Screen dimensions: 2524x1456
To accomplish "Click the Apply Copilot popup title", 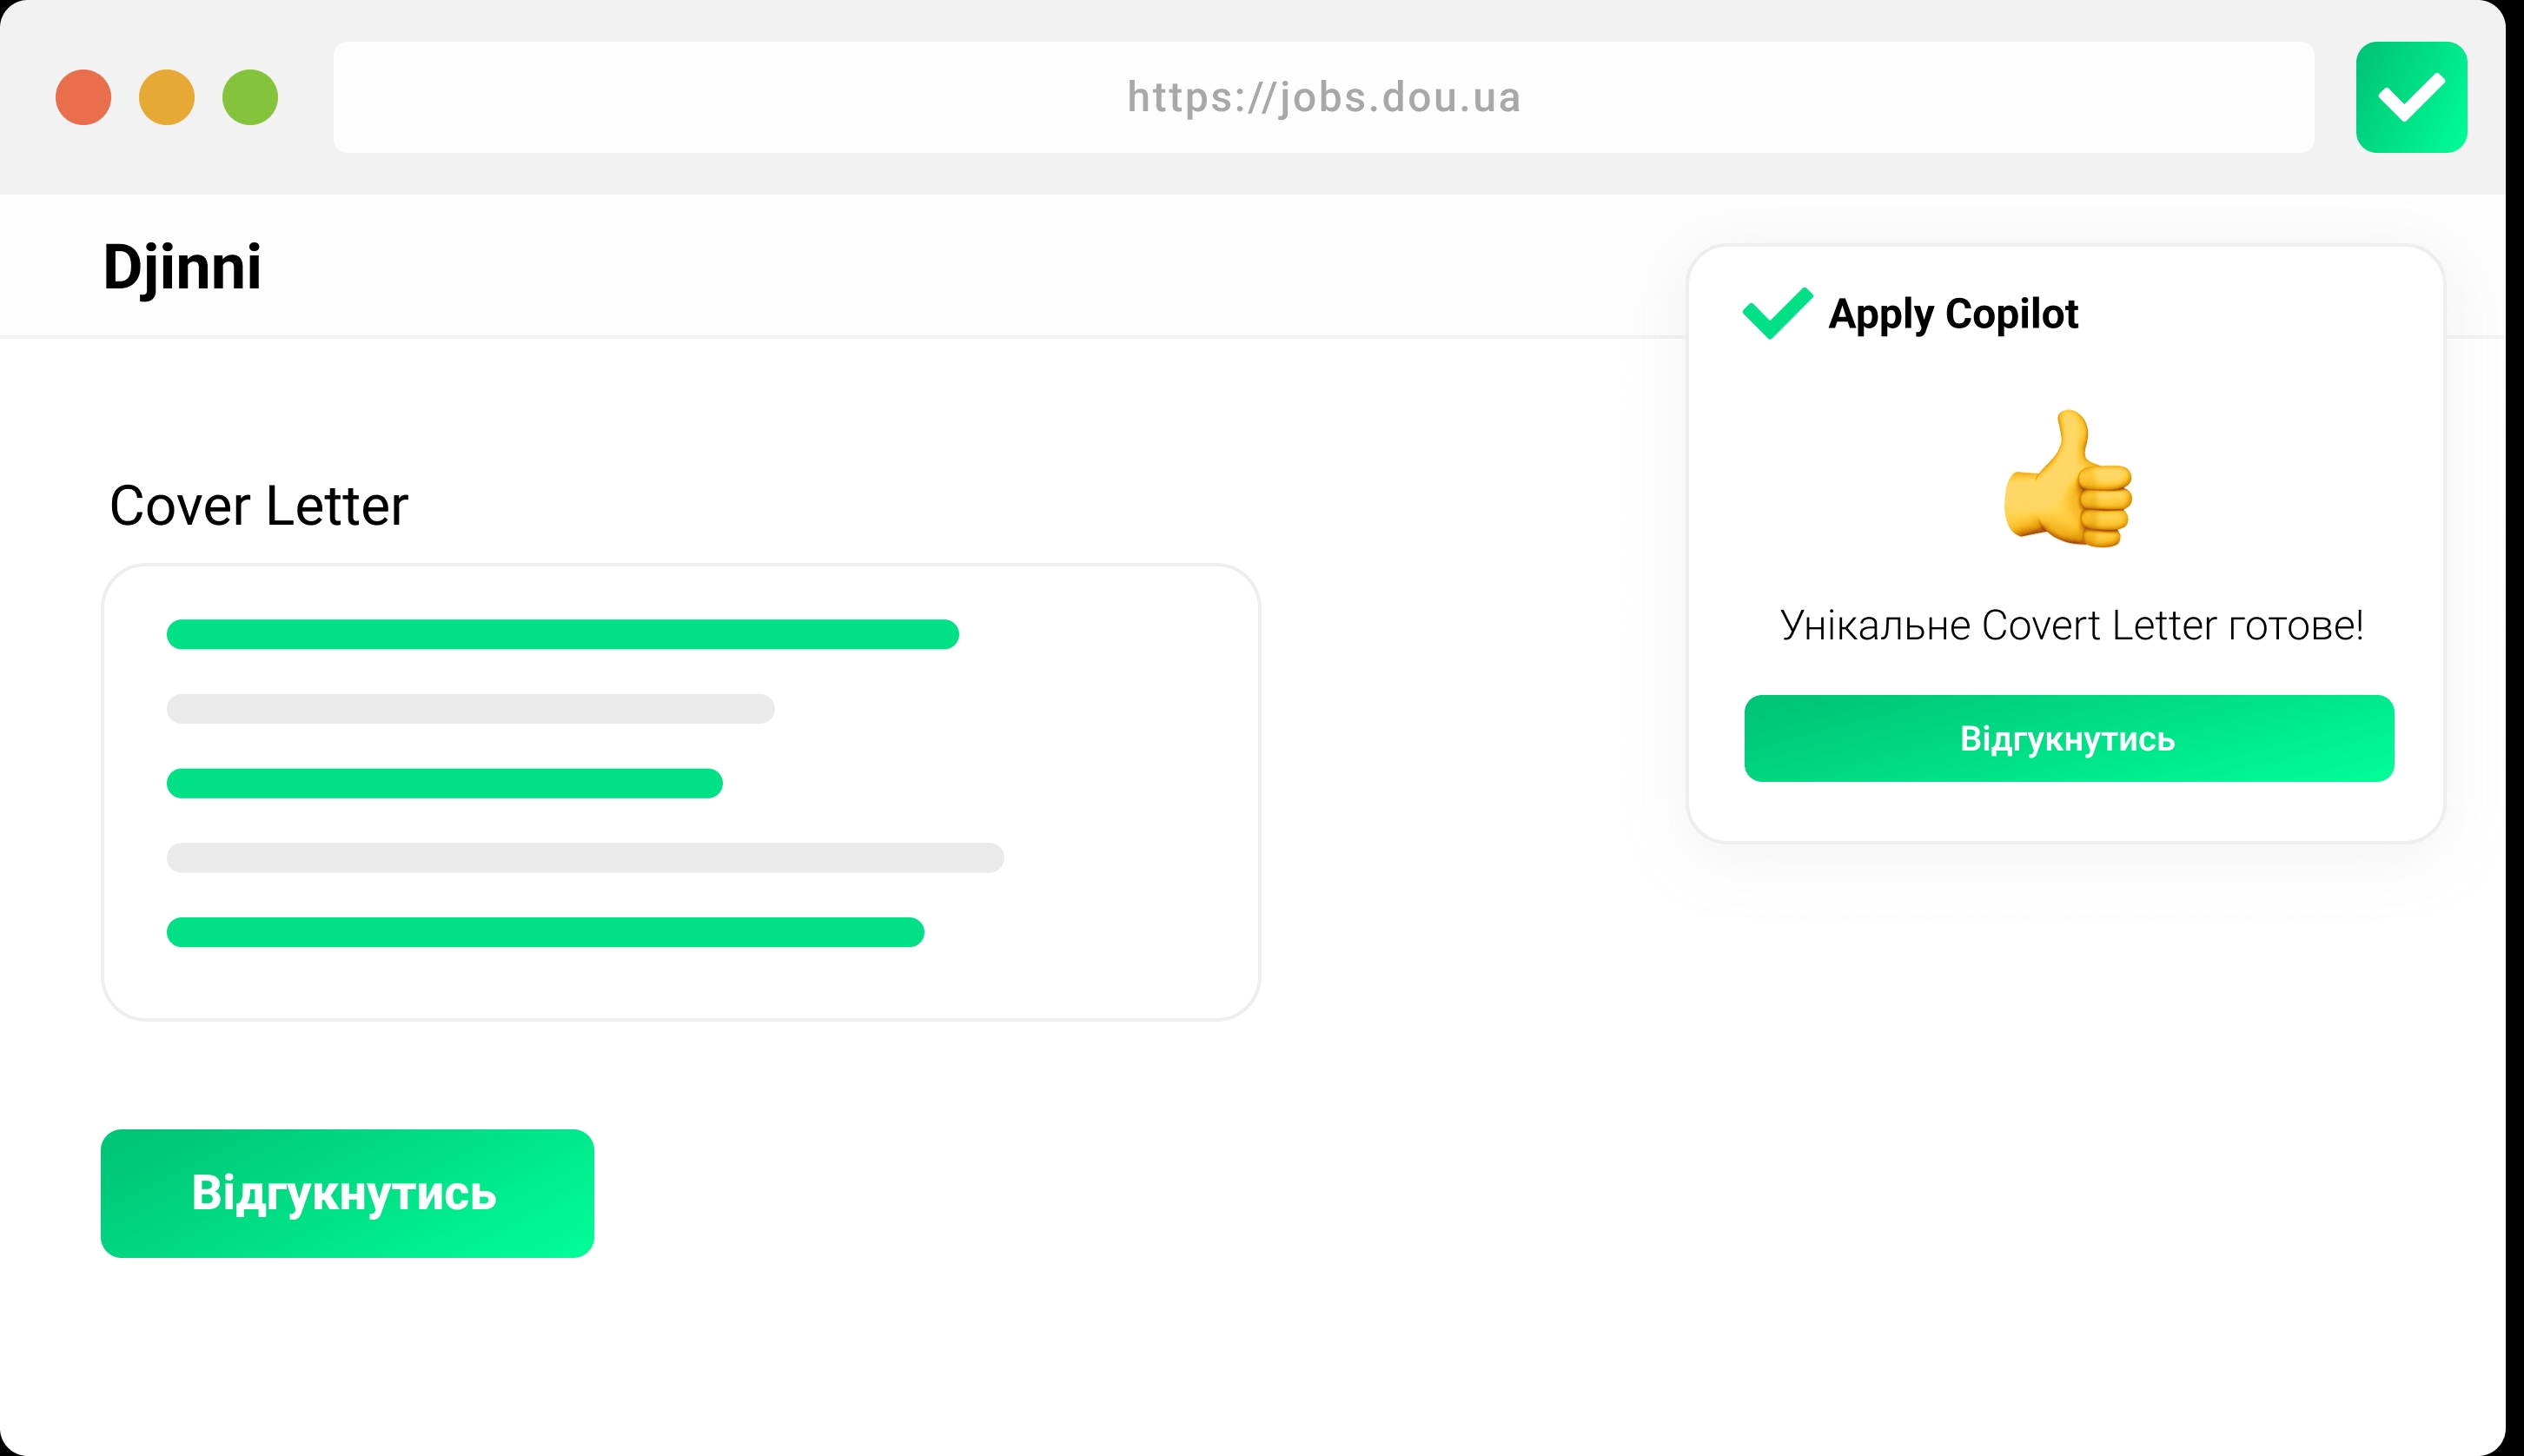I will [x=1952, y=314].
